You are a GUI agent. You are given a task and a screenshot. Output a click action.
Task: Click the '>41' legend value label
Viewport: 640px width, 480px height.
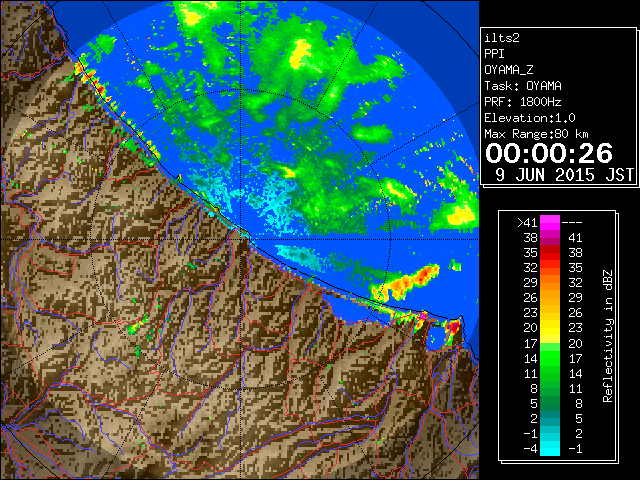pyautogui.click(x=527, y=222)
